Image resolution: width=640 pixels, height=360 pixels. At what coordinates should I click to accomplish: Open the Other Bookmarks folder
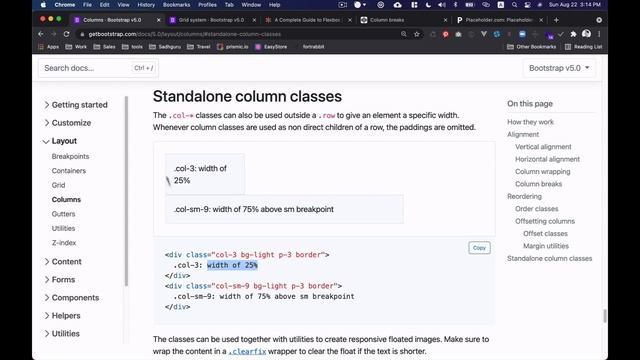click(x=531, y=47)
